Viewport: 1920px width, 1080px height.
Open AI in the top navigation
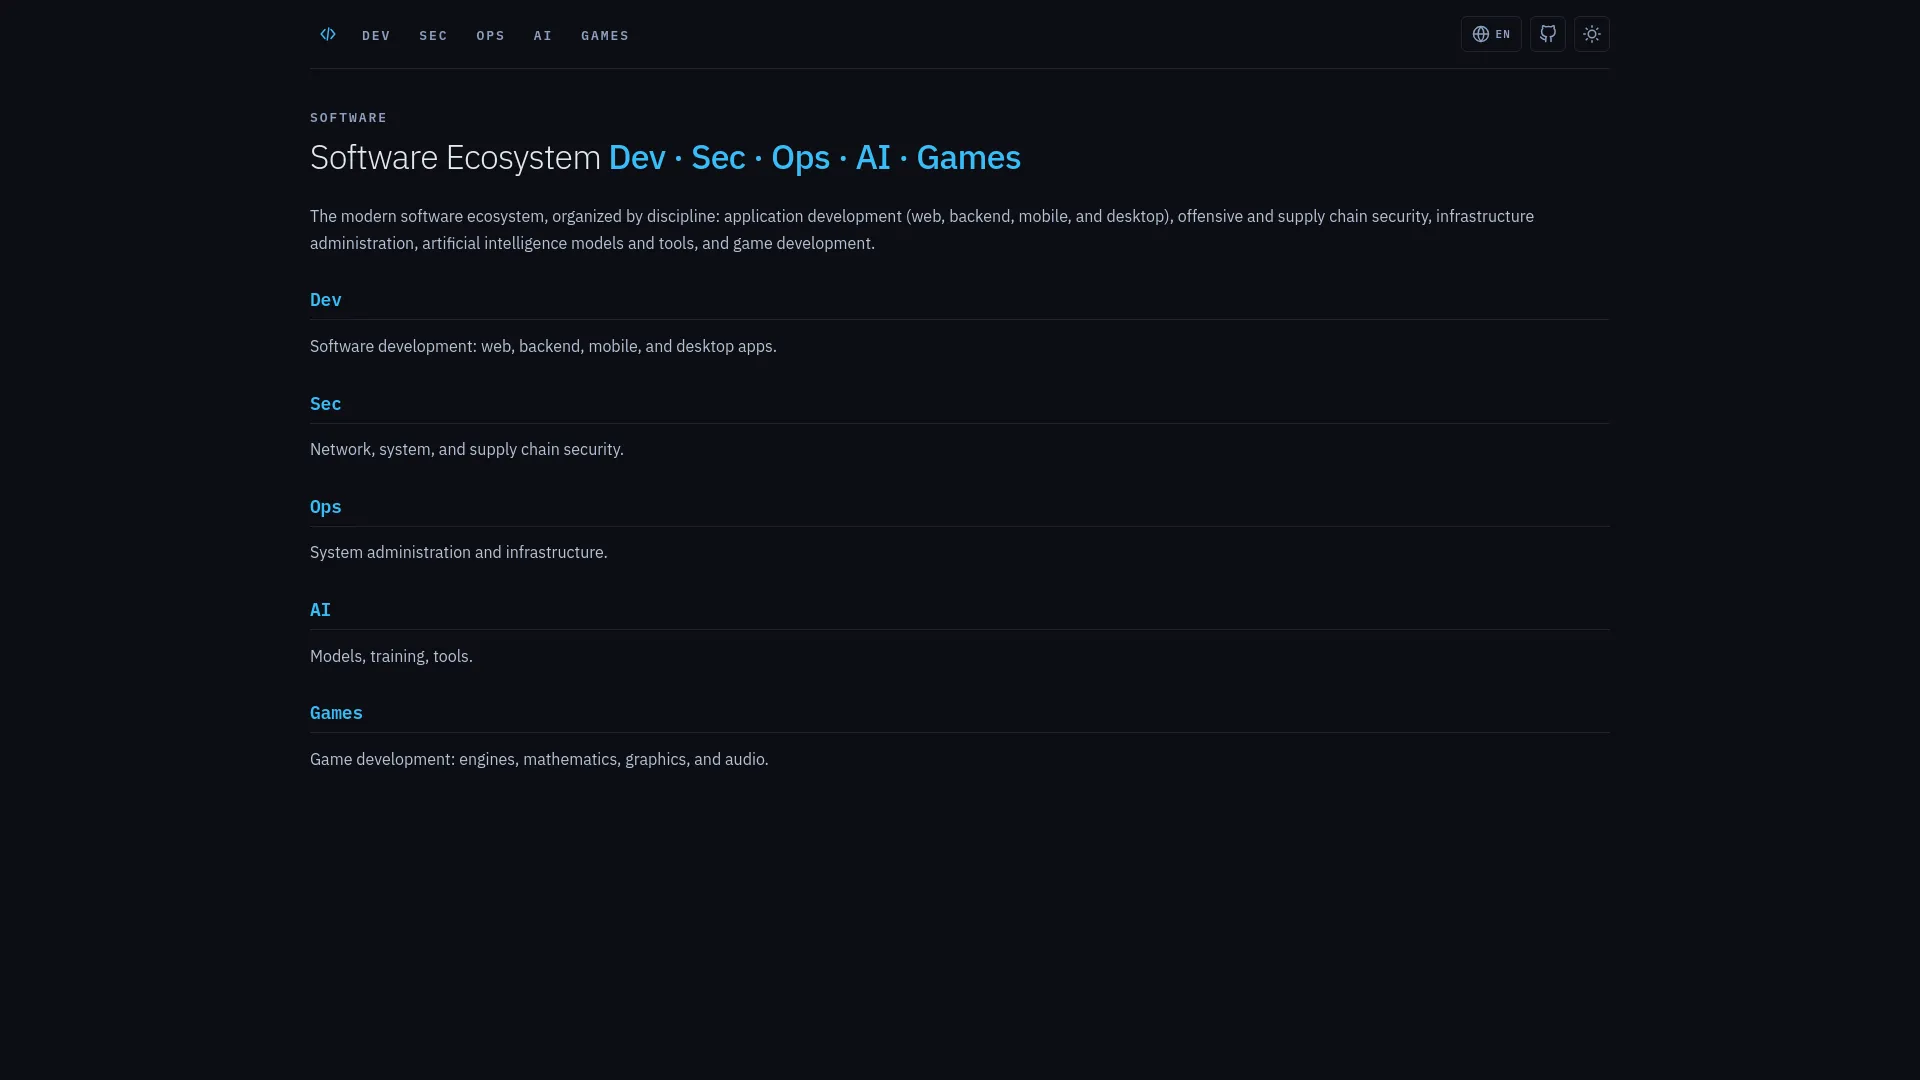(x=543, y=36)
